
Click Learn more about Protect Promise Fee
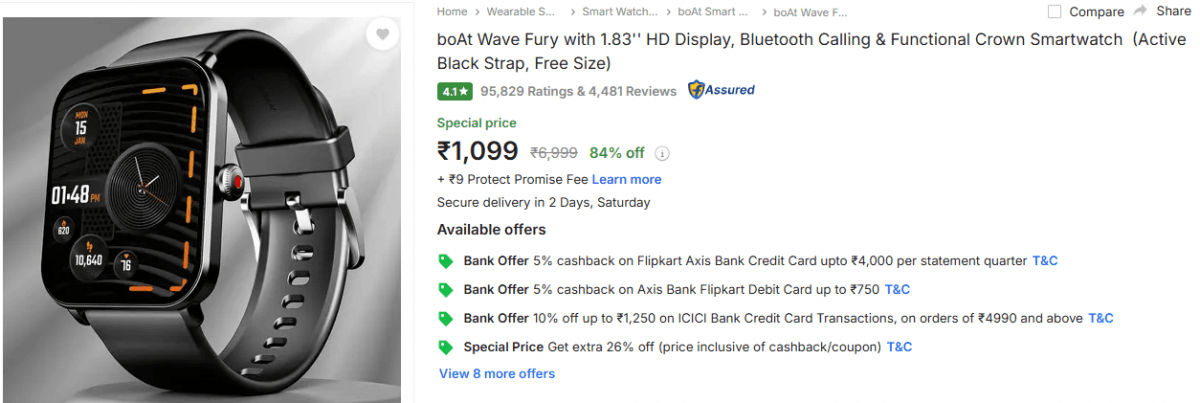[x=626, y=180]
